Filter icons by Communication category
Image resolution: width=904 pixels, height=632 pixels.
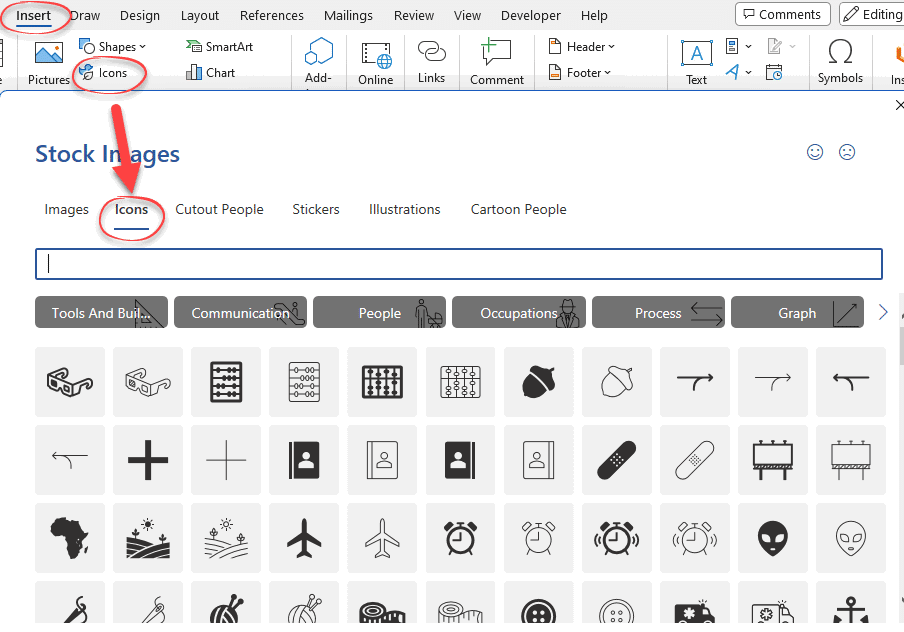tap(240, 313)
